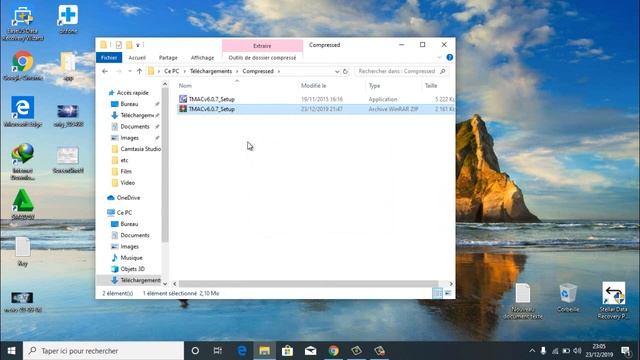Screen dimensions: 640x360
Task: Switch to the Accueil ribbon tab
Action: [x=137, y=58]
